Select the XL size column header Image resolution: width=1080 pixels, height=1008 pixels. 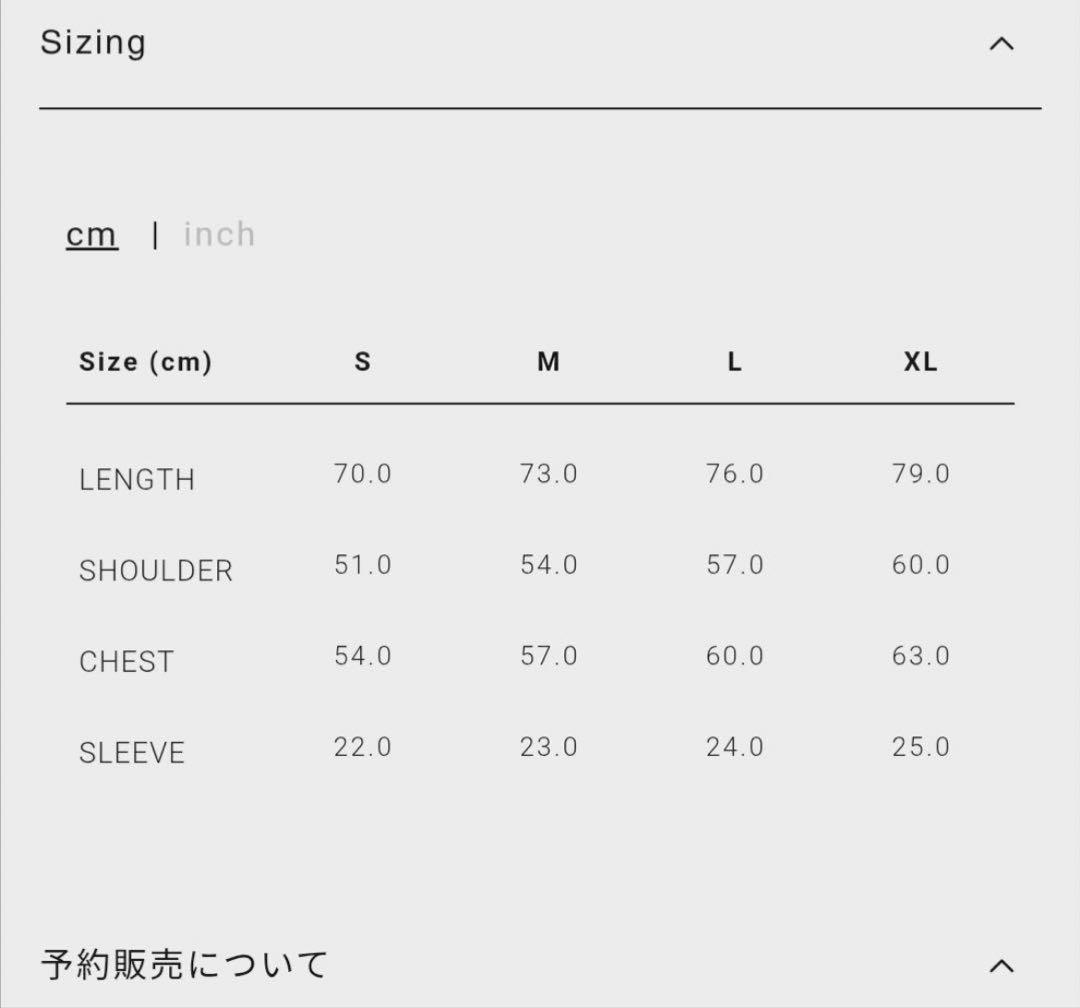click(921, 362)
